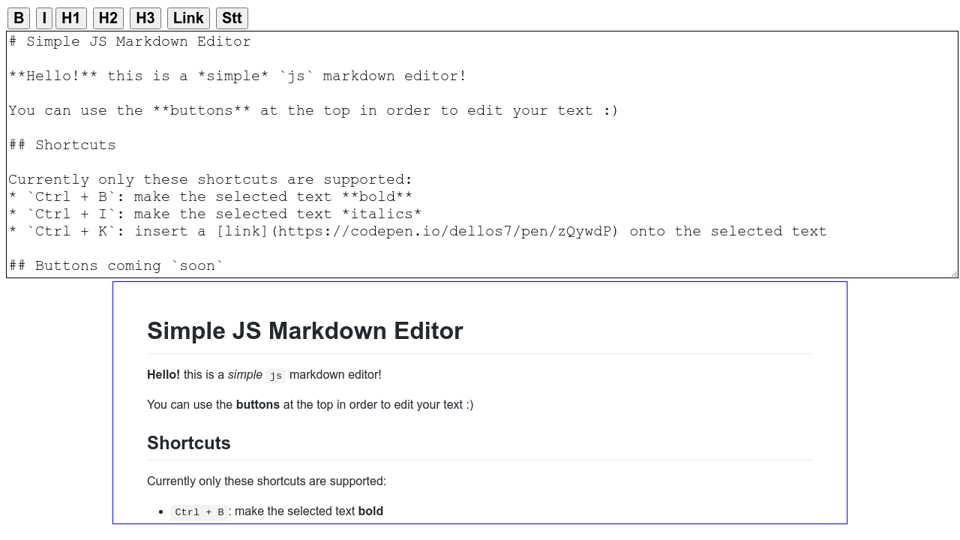Image resolution: width=960 pixels, height=540 pixels.
Task: Click the 'Shortcuts' heading in the preview
Action: pyautogui.click(x=189, y=443)
